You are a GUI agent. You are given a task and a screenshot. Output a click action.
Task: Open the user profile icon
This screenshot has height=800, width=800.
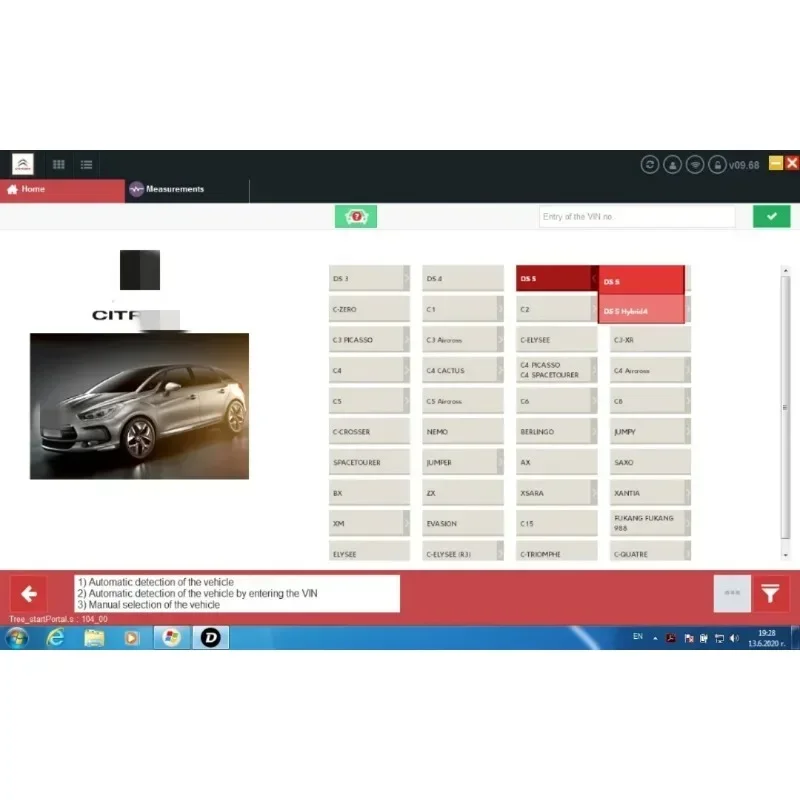(672, 165)
